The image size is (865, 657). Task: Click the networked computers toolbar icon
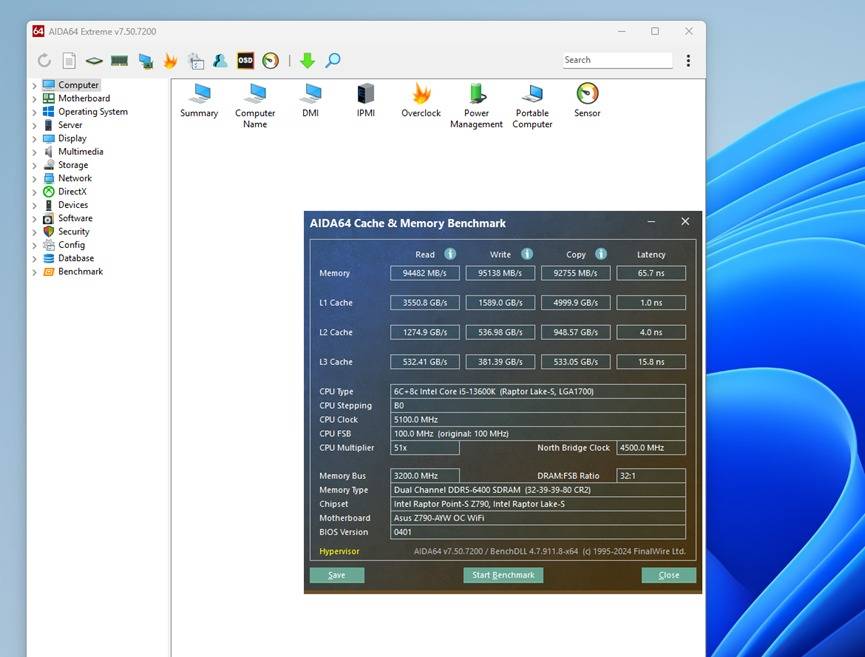(x=146, y=61)
